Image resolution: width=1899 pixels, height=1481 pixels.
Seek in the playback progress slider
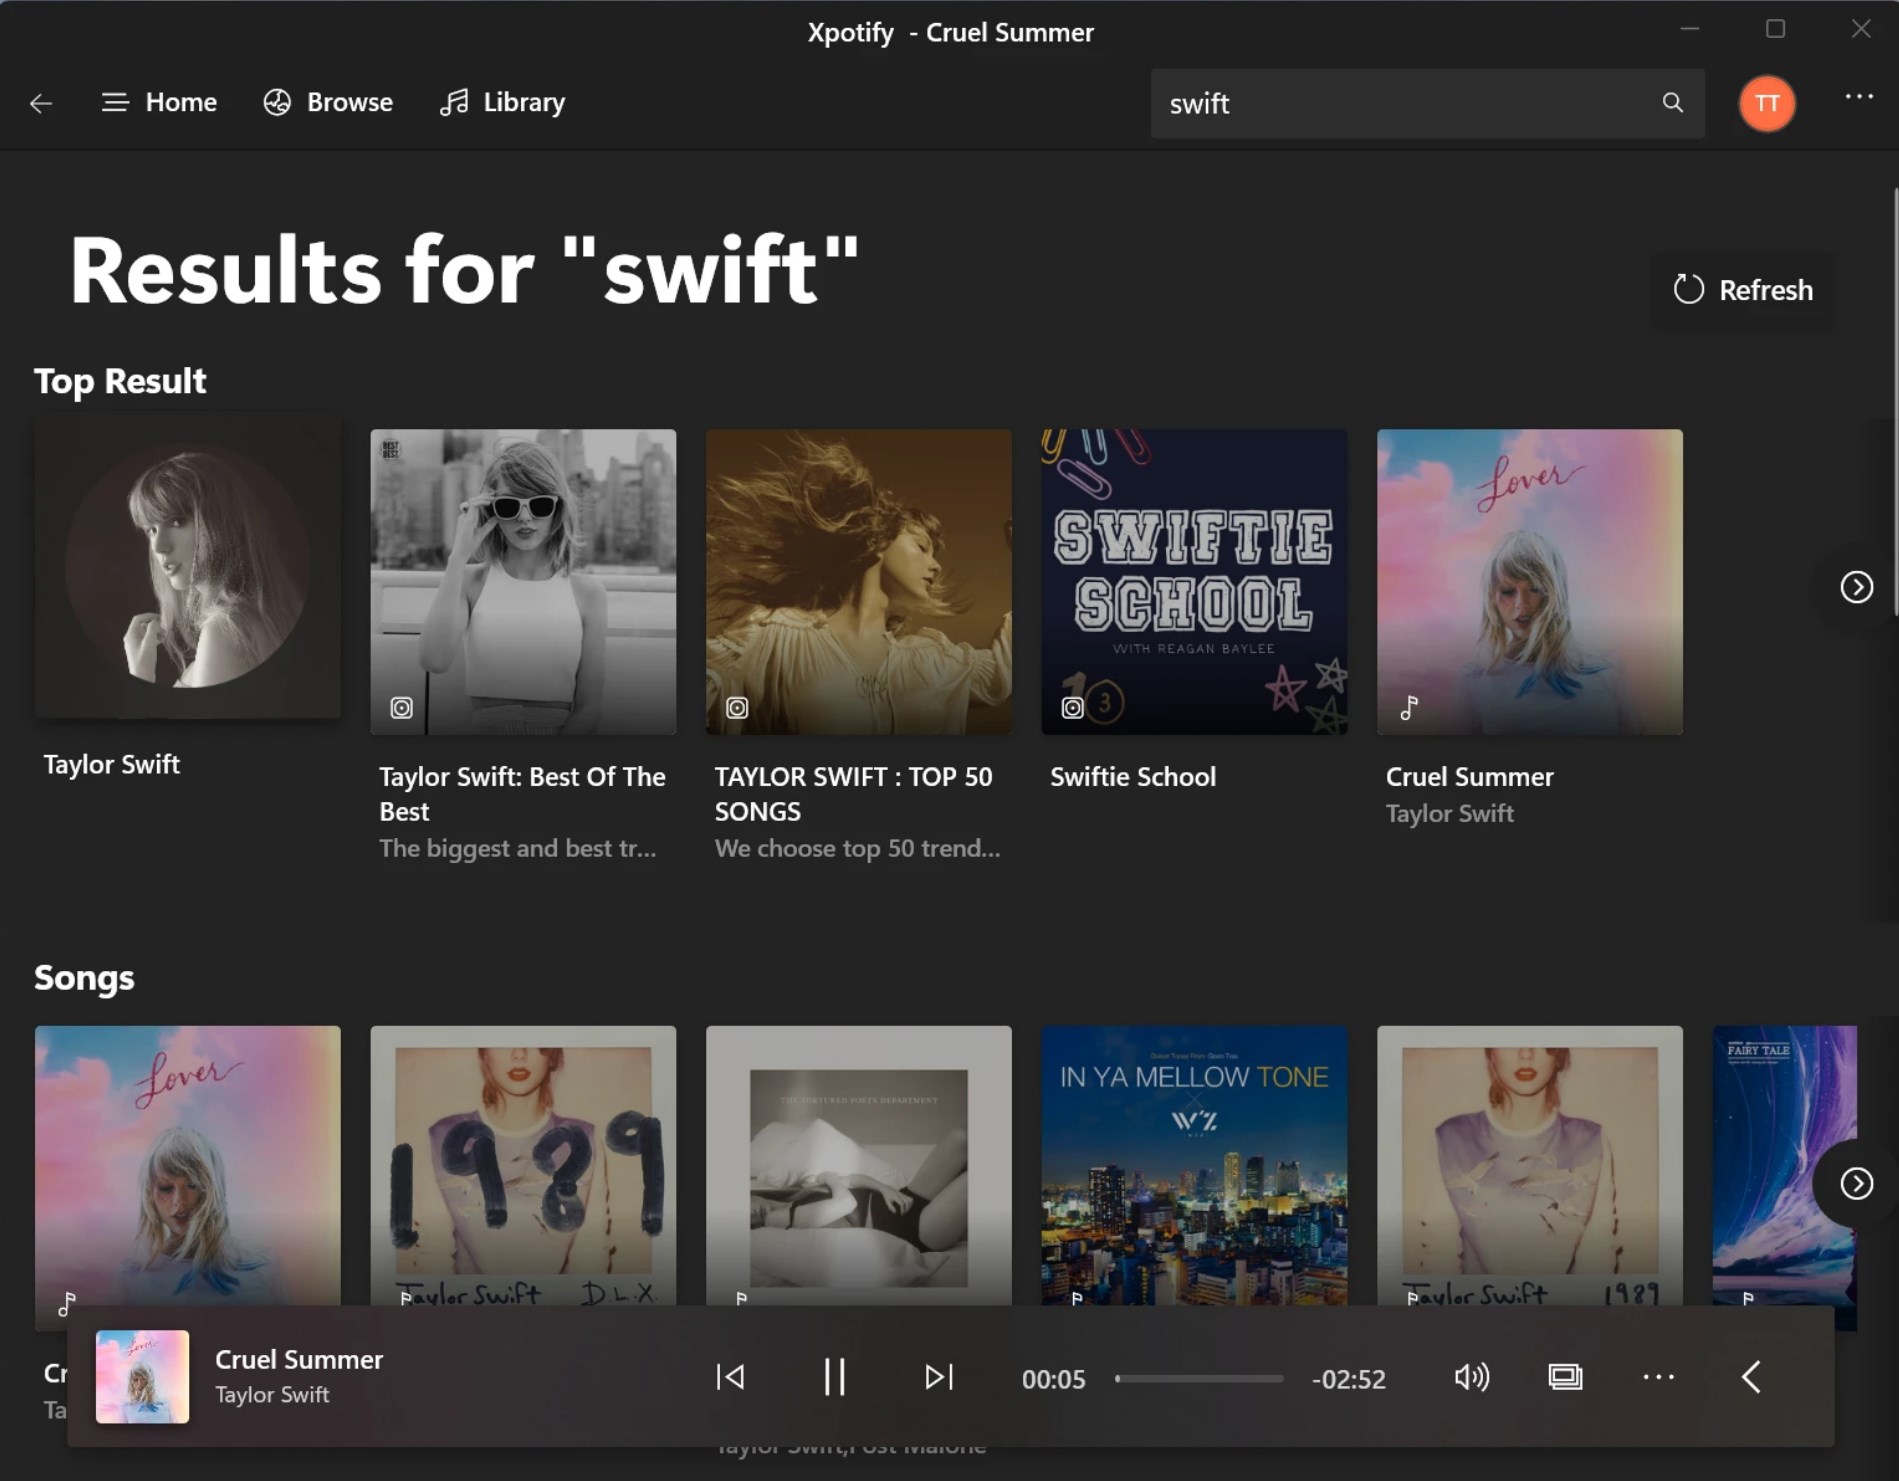pos(1199,1379)
